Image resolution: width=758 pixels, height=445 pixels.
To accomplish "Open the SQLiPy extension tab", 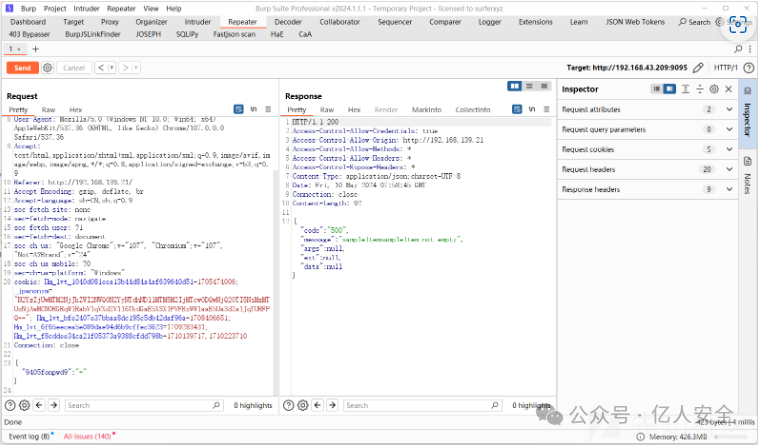I will point(187,34).
